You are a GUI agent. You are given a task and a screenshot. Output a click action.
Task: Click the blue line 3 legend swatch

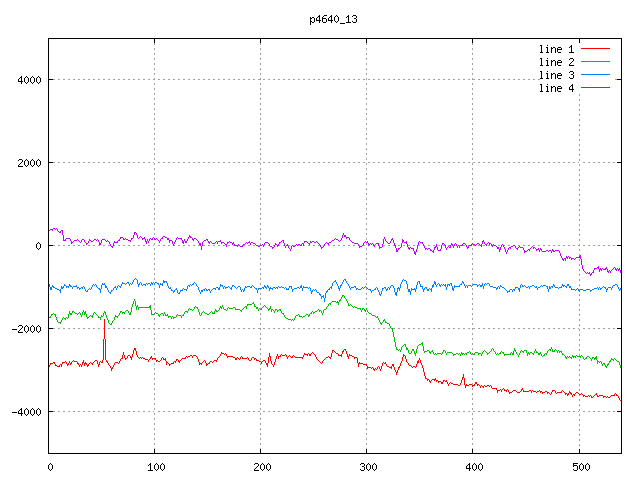click(595, 75)
